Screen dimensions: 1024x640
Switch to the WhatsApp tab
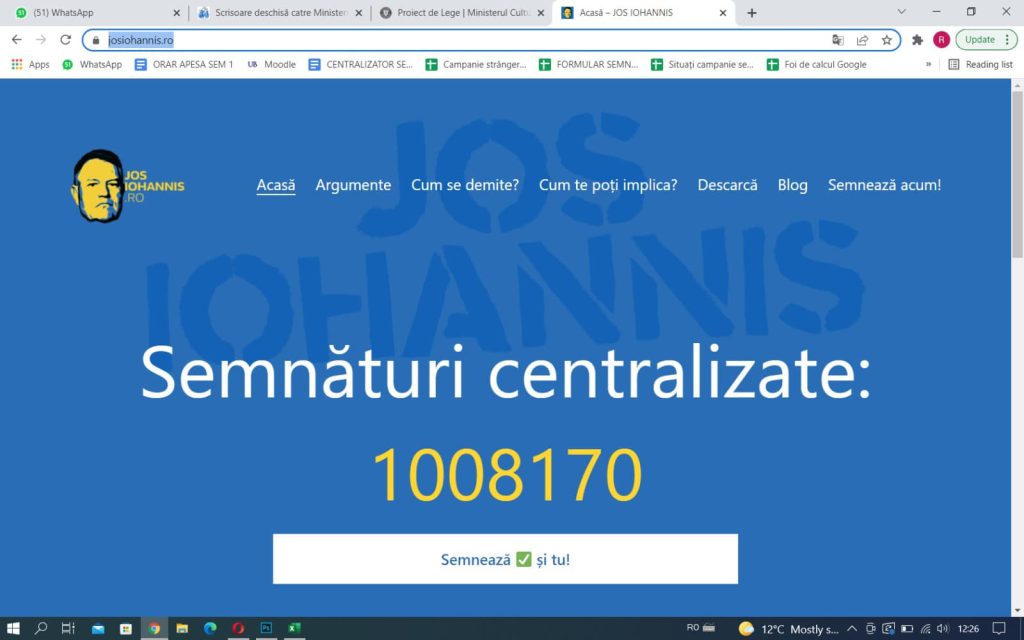click(x=96, y=12)
